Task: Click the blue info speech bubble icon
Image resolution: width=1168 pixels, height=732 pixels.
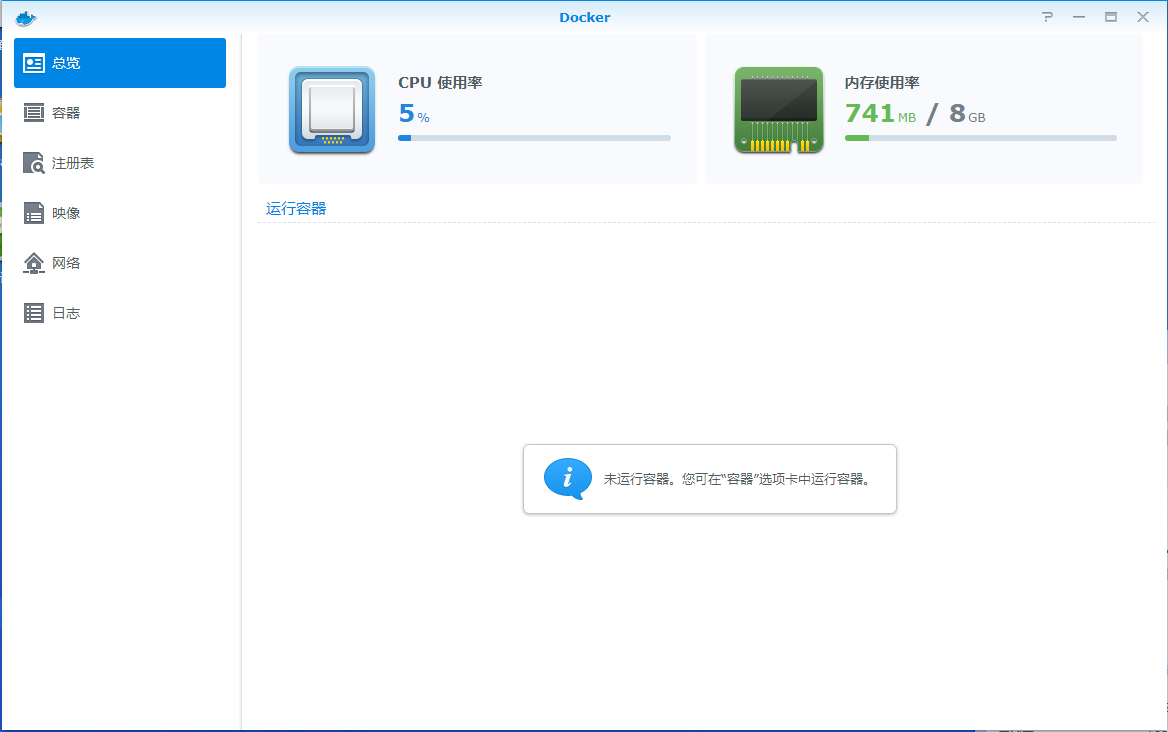Action: (567, 479)
